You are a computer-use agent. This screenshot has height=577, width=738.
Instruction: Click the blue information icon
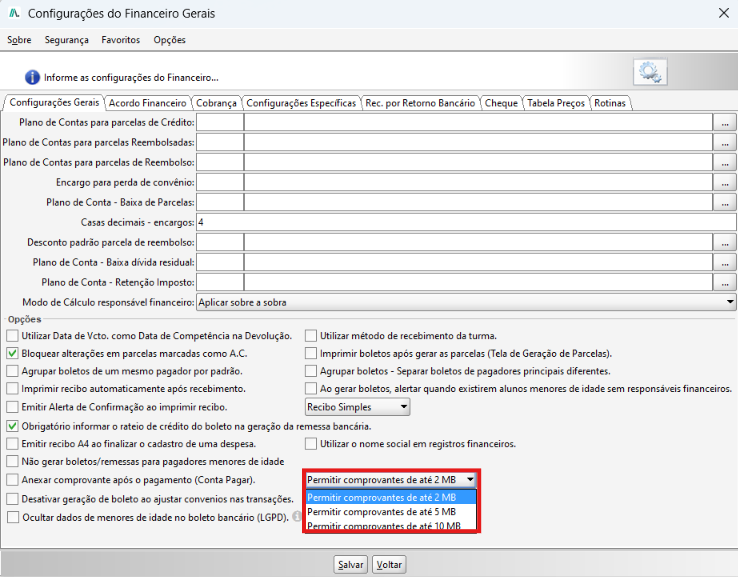(x=32, y=77)
